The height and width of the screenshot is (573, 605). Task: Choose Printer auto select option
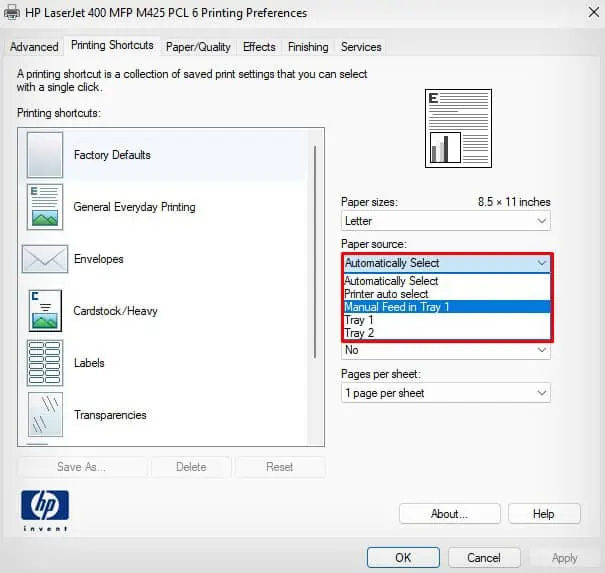pyautogui.click(x=447, y=294)
